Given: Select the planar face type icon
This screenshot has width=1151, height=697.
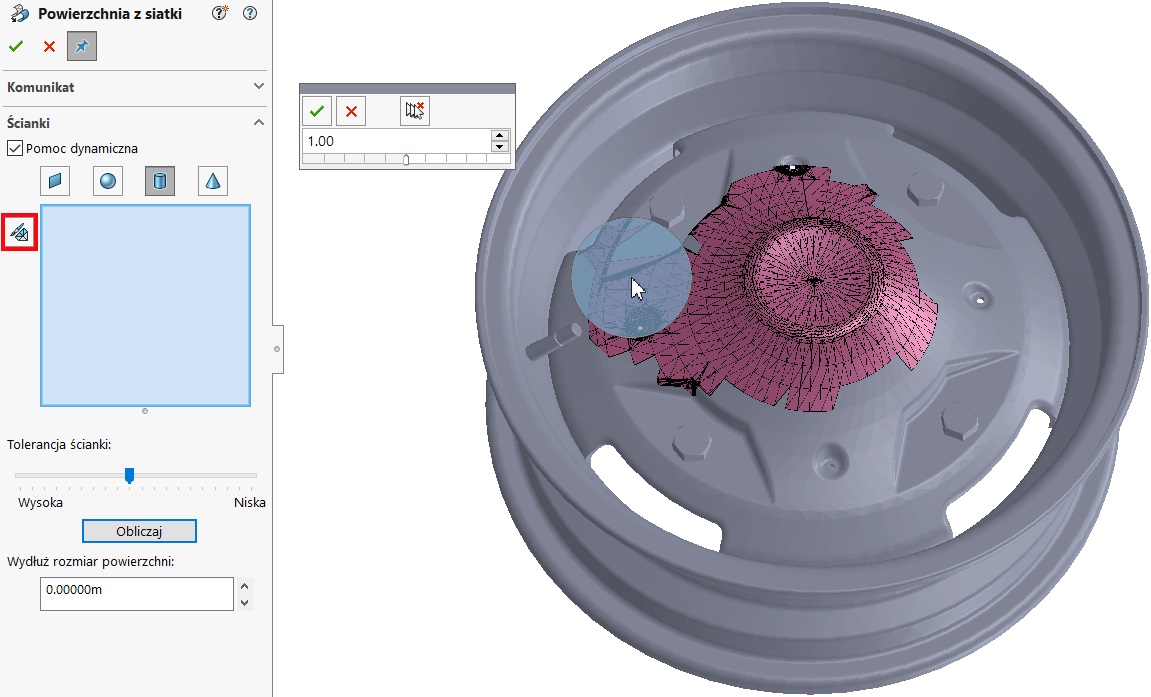Looking at the screenshot, I should pos(55,181).
